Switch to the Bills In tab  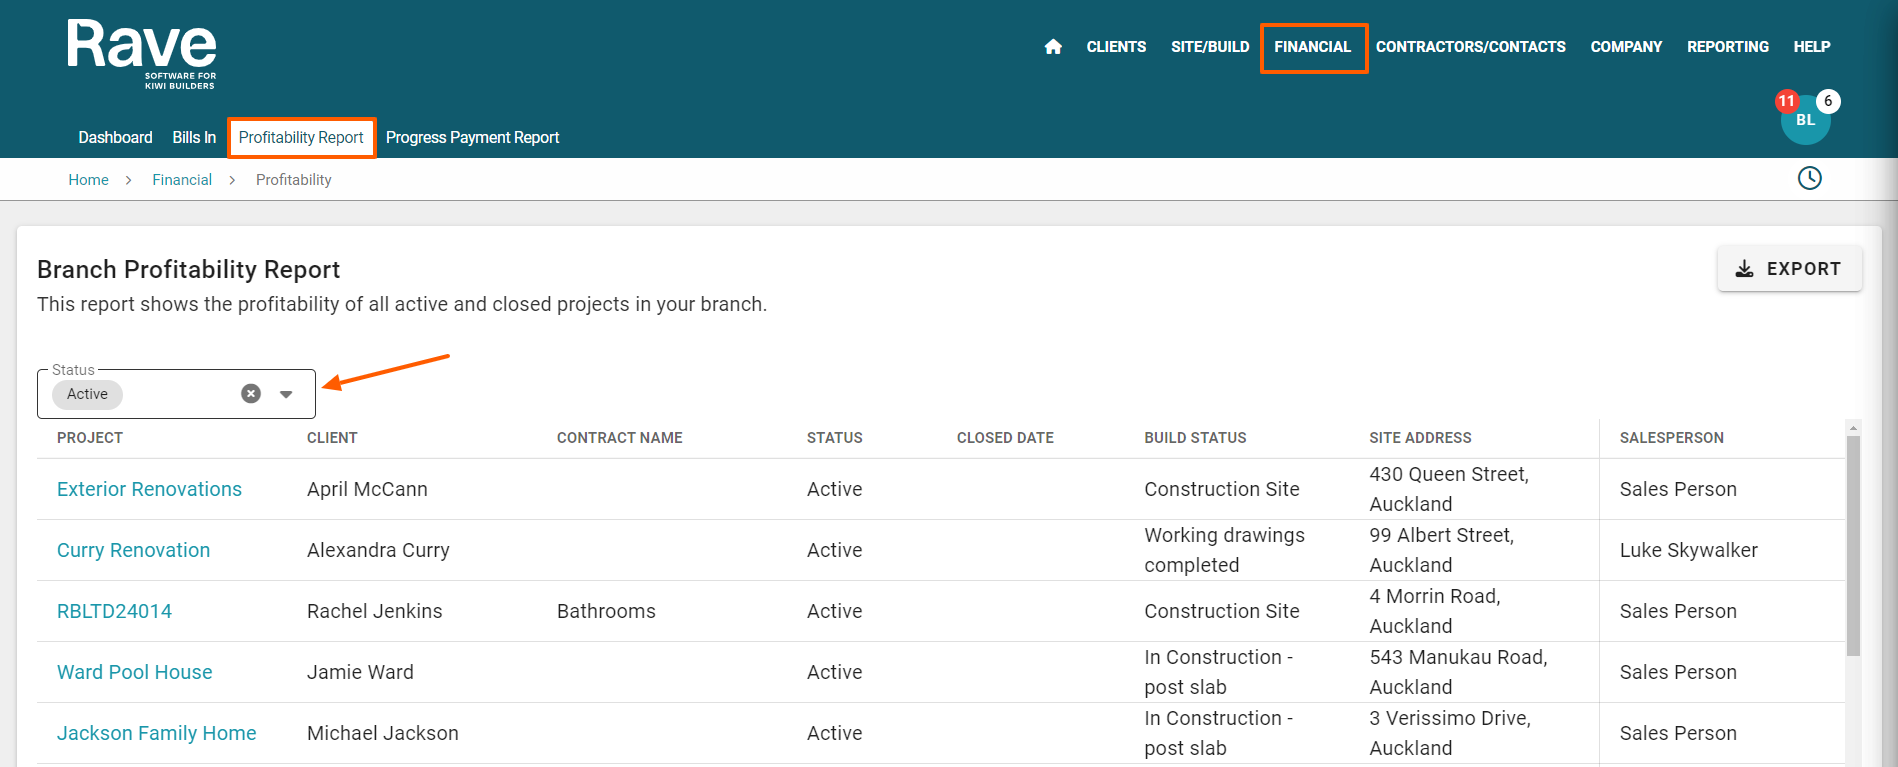194,138
